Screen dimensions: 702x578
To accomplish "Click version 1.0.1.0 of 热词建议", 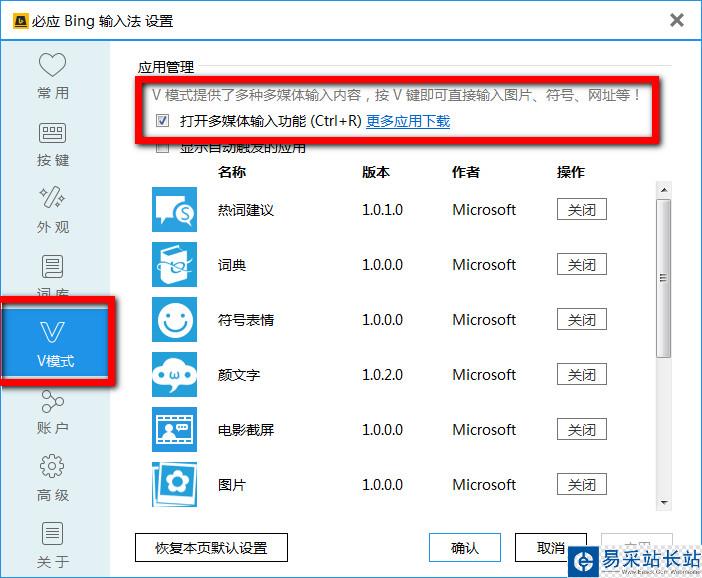I will click(x=382, y=210).
